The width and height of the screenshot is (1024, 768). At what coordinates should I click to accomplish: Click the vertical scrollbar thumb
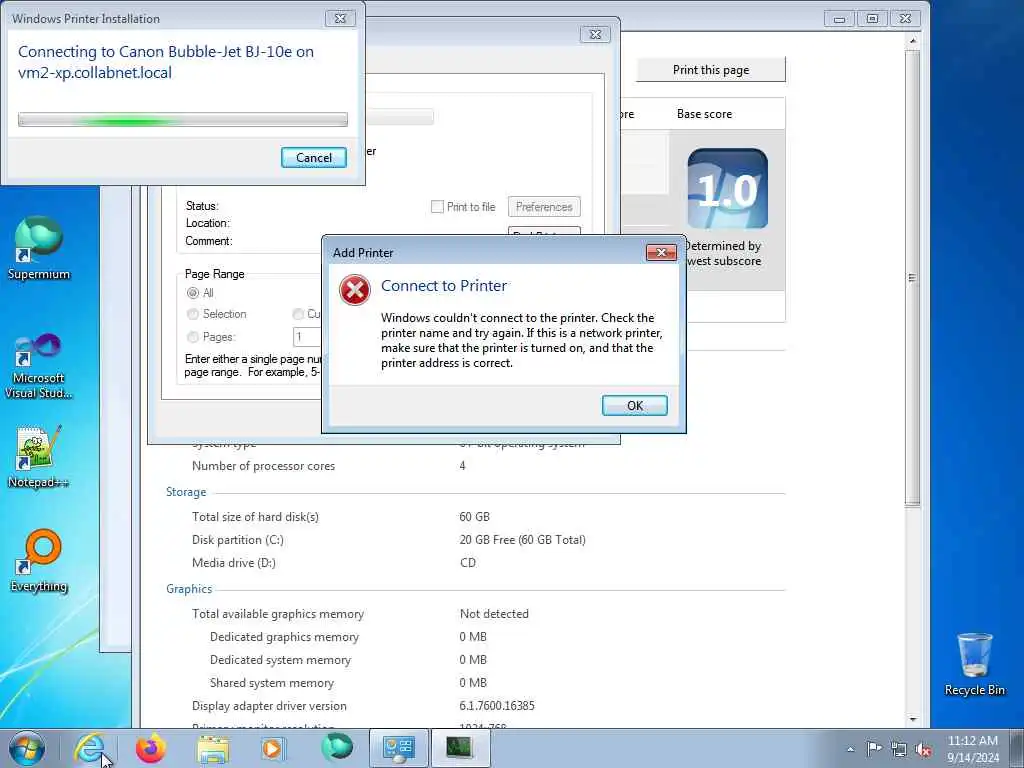[x=912, y=278]
